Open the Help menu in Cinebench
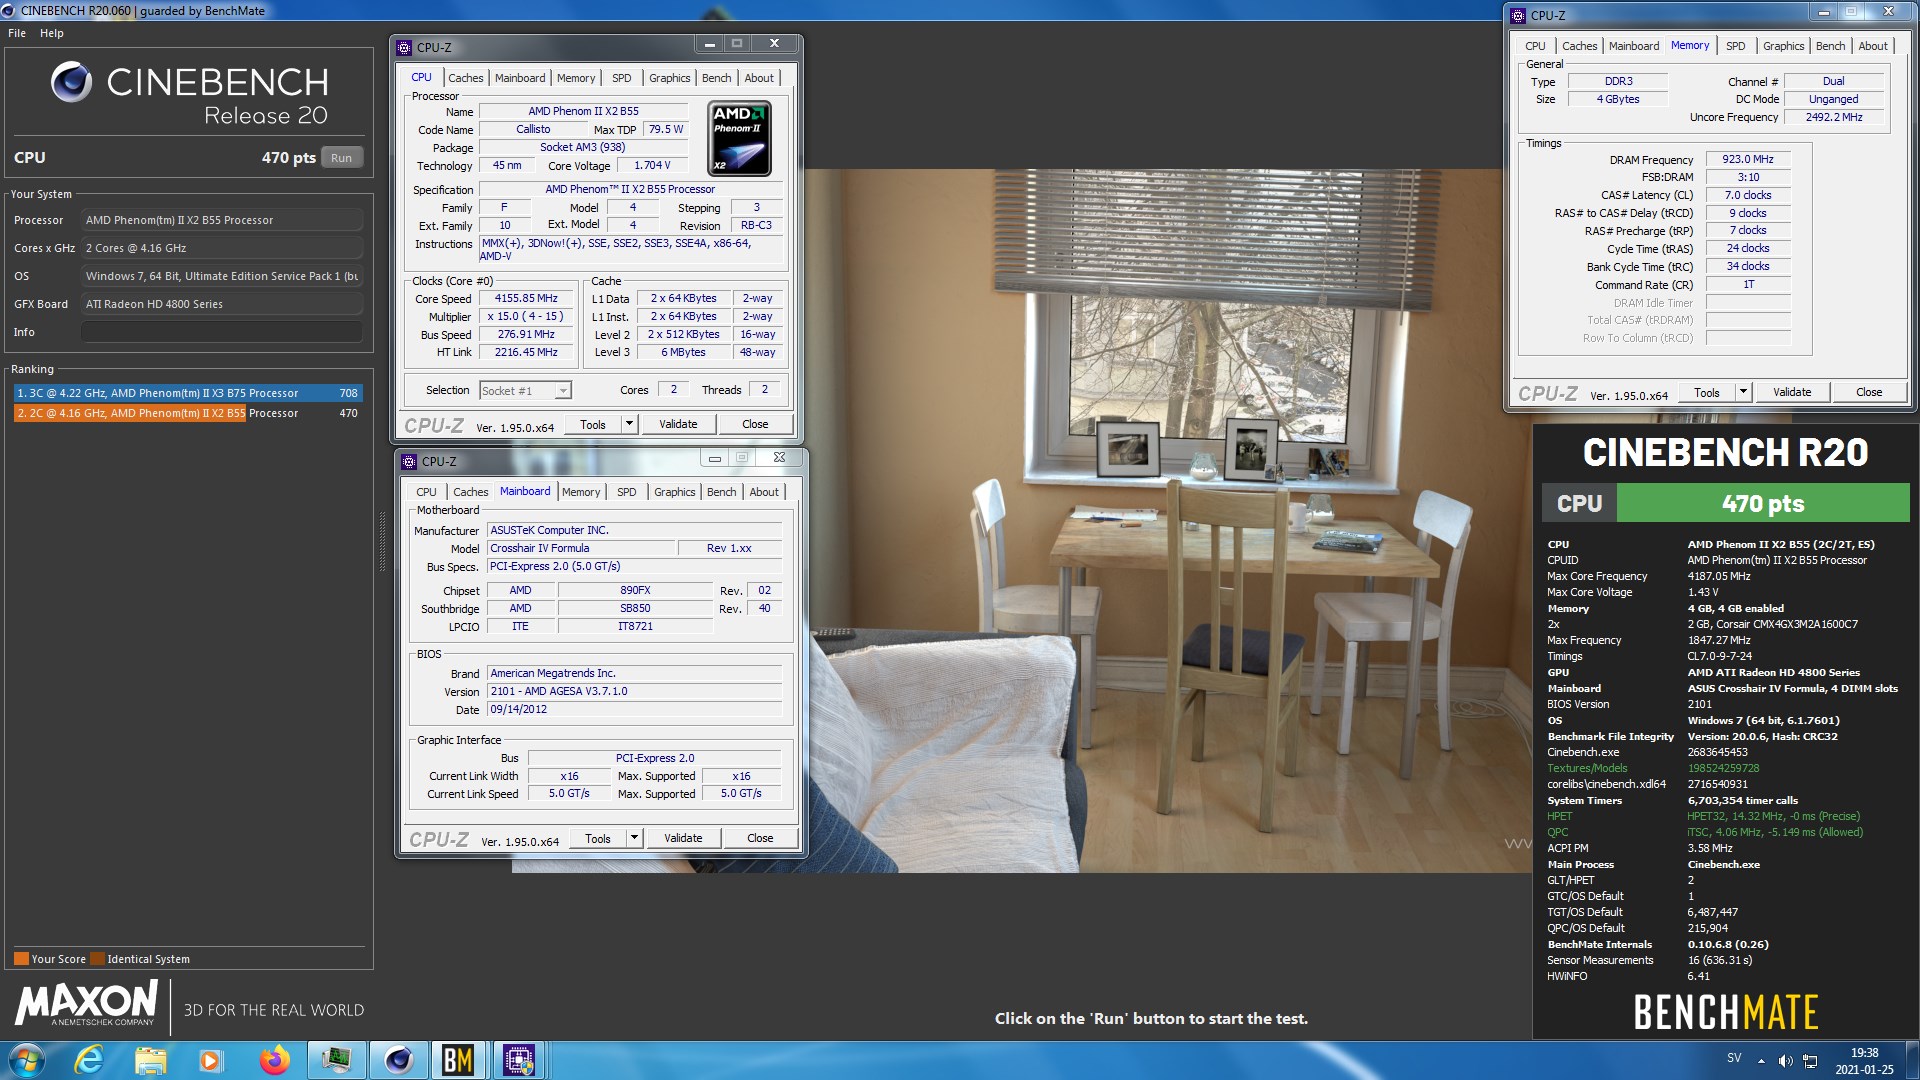Screen dimensions: 1920x1080 pos(52,33)
